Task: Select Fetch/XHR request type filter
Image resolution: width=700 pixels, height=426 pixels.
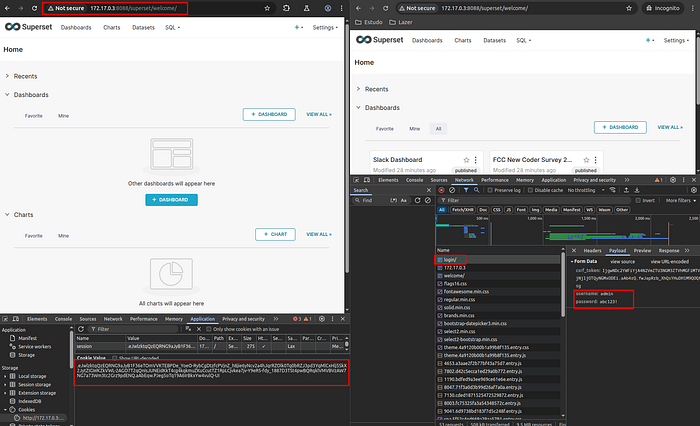Action: tap(462, 210)
